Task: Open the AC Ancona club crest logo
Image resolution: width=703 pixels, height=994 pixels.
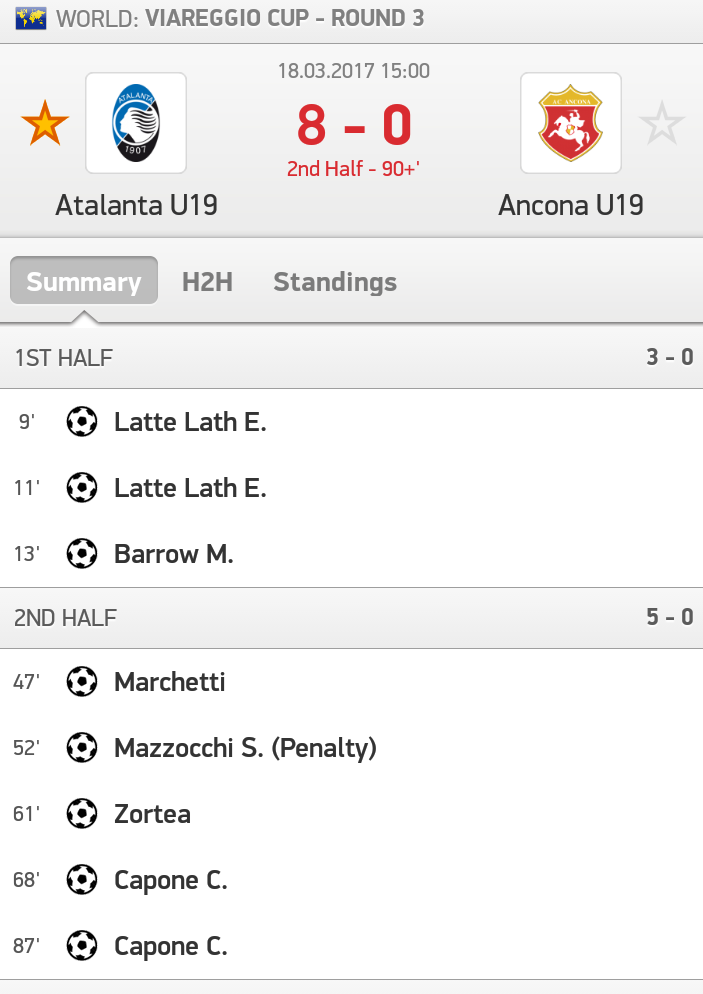Action: coord(570,123)
